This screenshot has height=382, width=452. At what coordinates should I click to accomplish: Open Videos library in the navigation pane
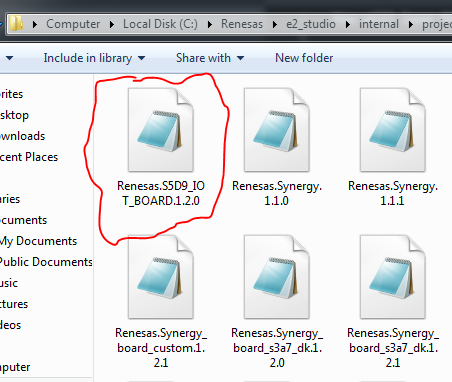tap(11, 325)
